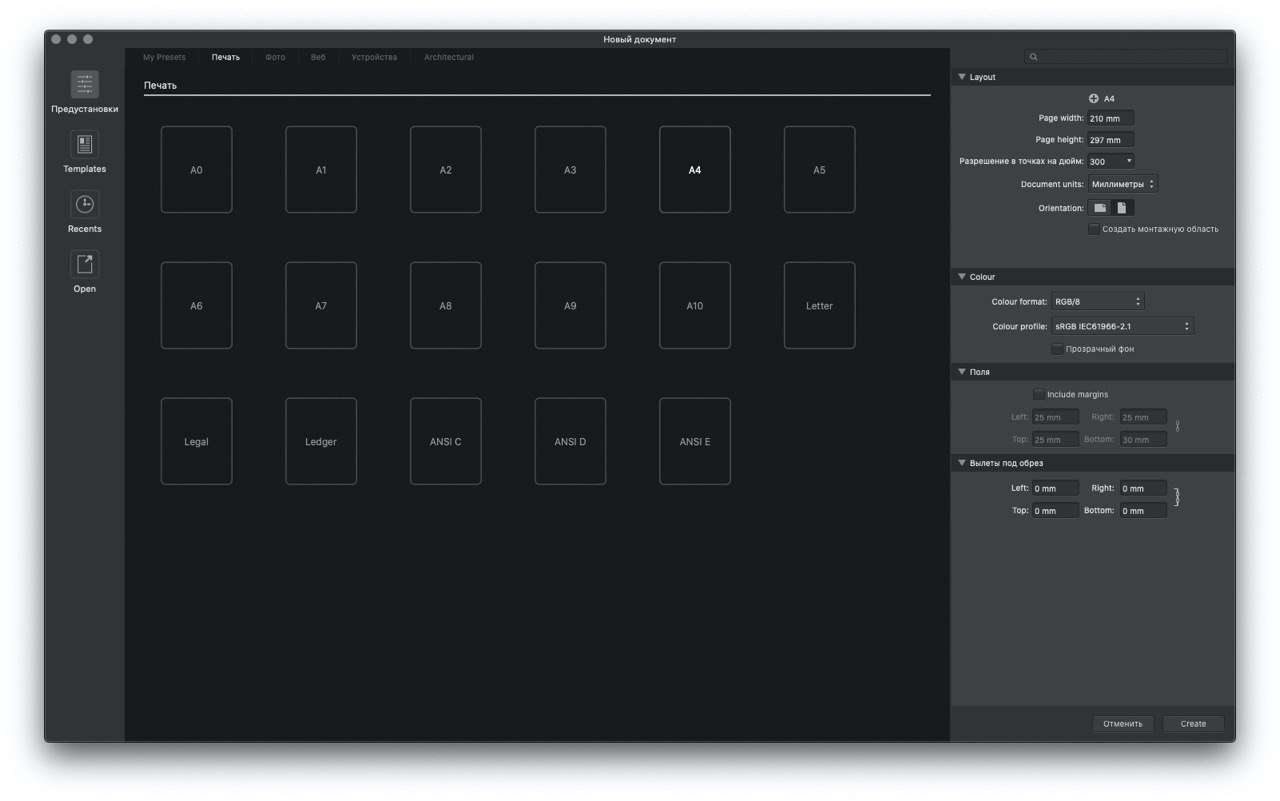Switch to the Фото tab
This screenshot has height=801, width=1280.
(x=275, y=57)
